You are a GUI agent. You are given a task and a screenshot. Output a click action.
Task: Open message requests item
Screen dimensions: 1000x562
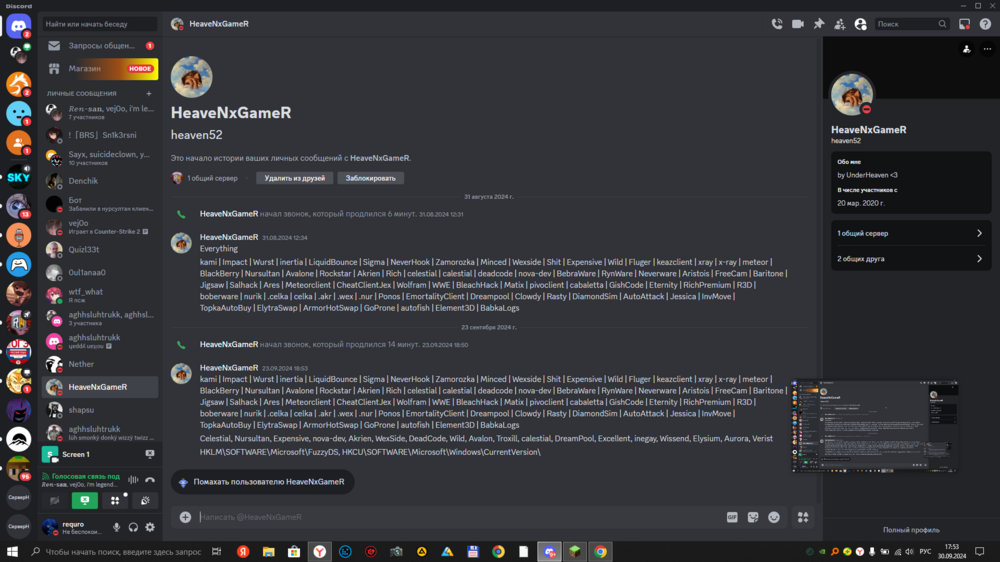100,46
